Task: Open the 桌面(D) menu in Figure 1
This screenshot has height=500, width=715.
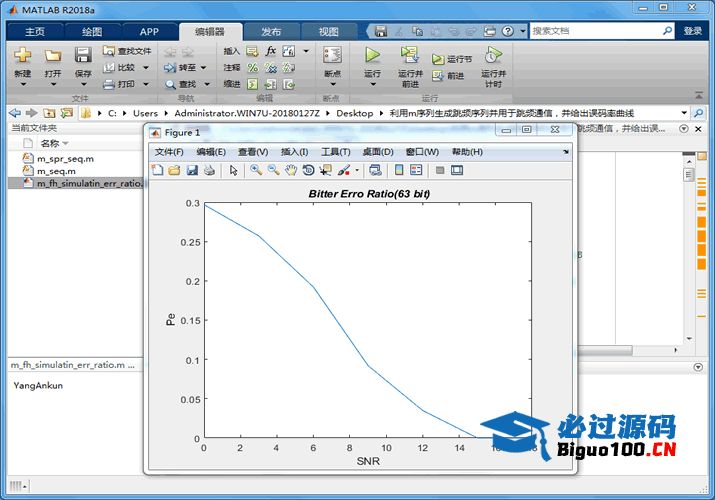Action: (x=378, y=152)
